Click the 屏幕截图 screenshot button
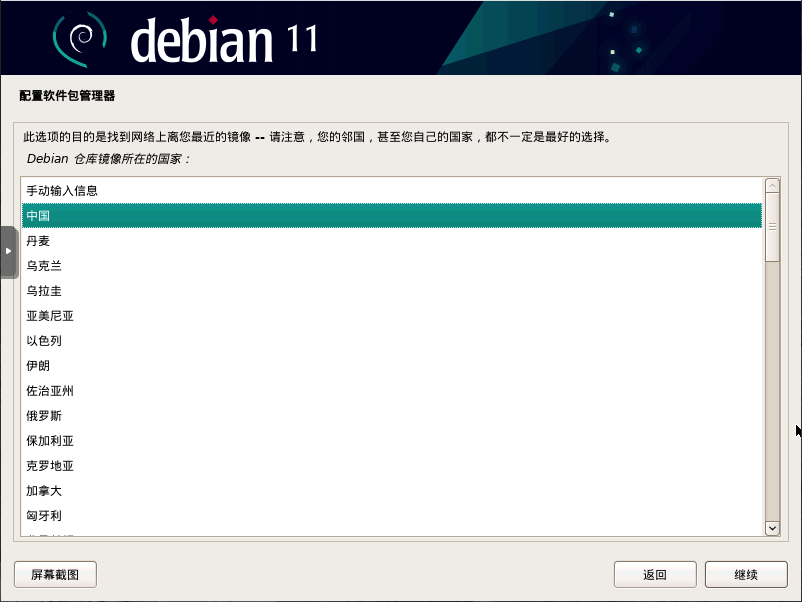This screenshot has height=602, width=802. click(x=55, y=574)
